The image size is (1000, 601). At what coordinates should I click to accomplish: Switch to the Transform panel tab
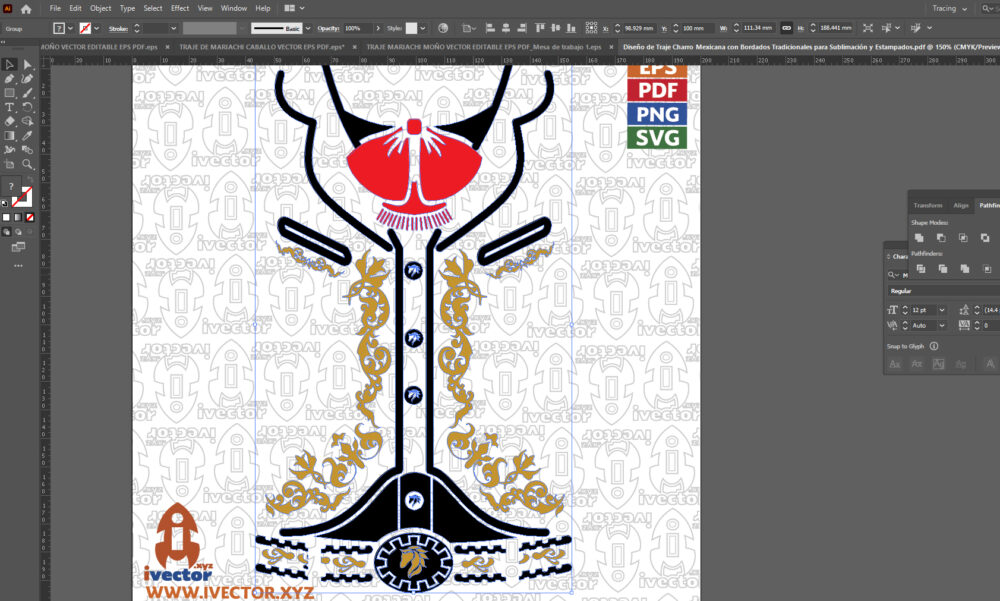pyautogui.click(x=927, y=205)
